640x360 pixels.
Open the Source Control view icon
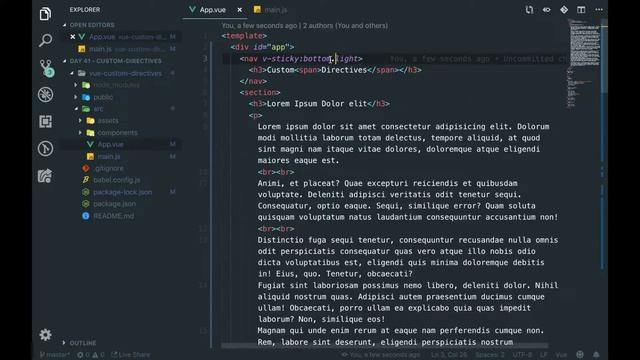point(47,68)
